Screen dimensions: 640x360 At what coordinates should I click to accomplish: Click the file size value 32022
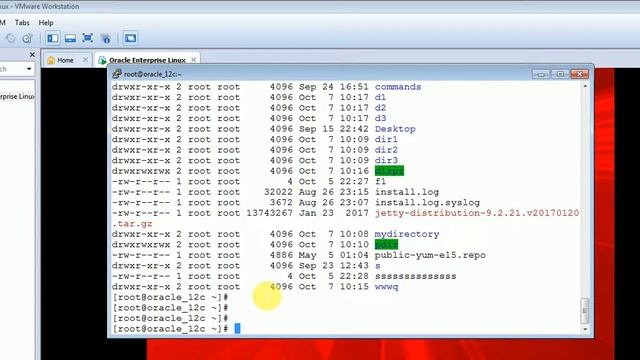click(278, 192)
